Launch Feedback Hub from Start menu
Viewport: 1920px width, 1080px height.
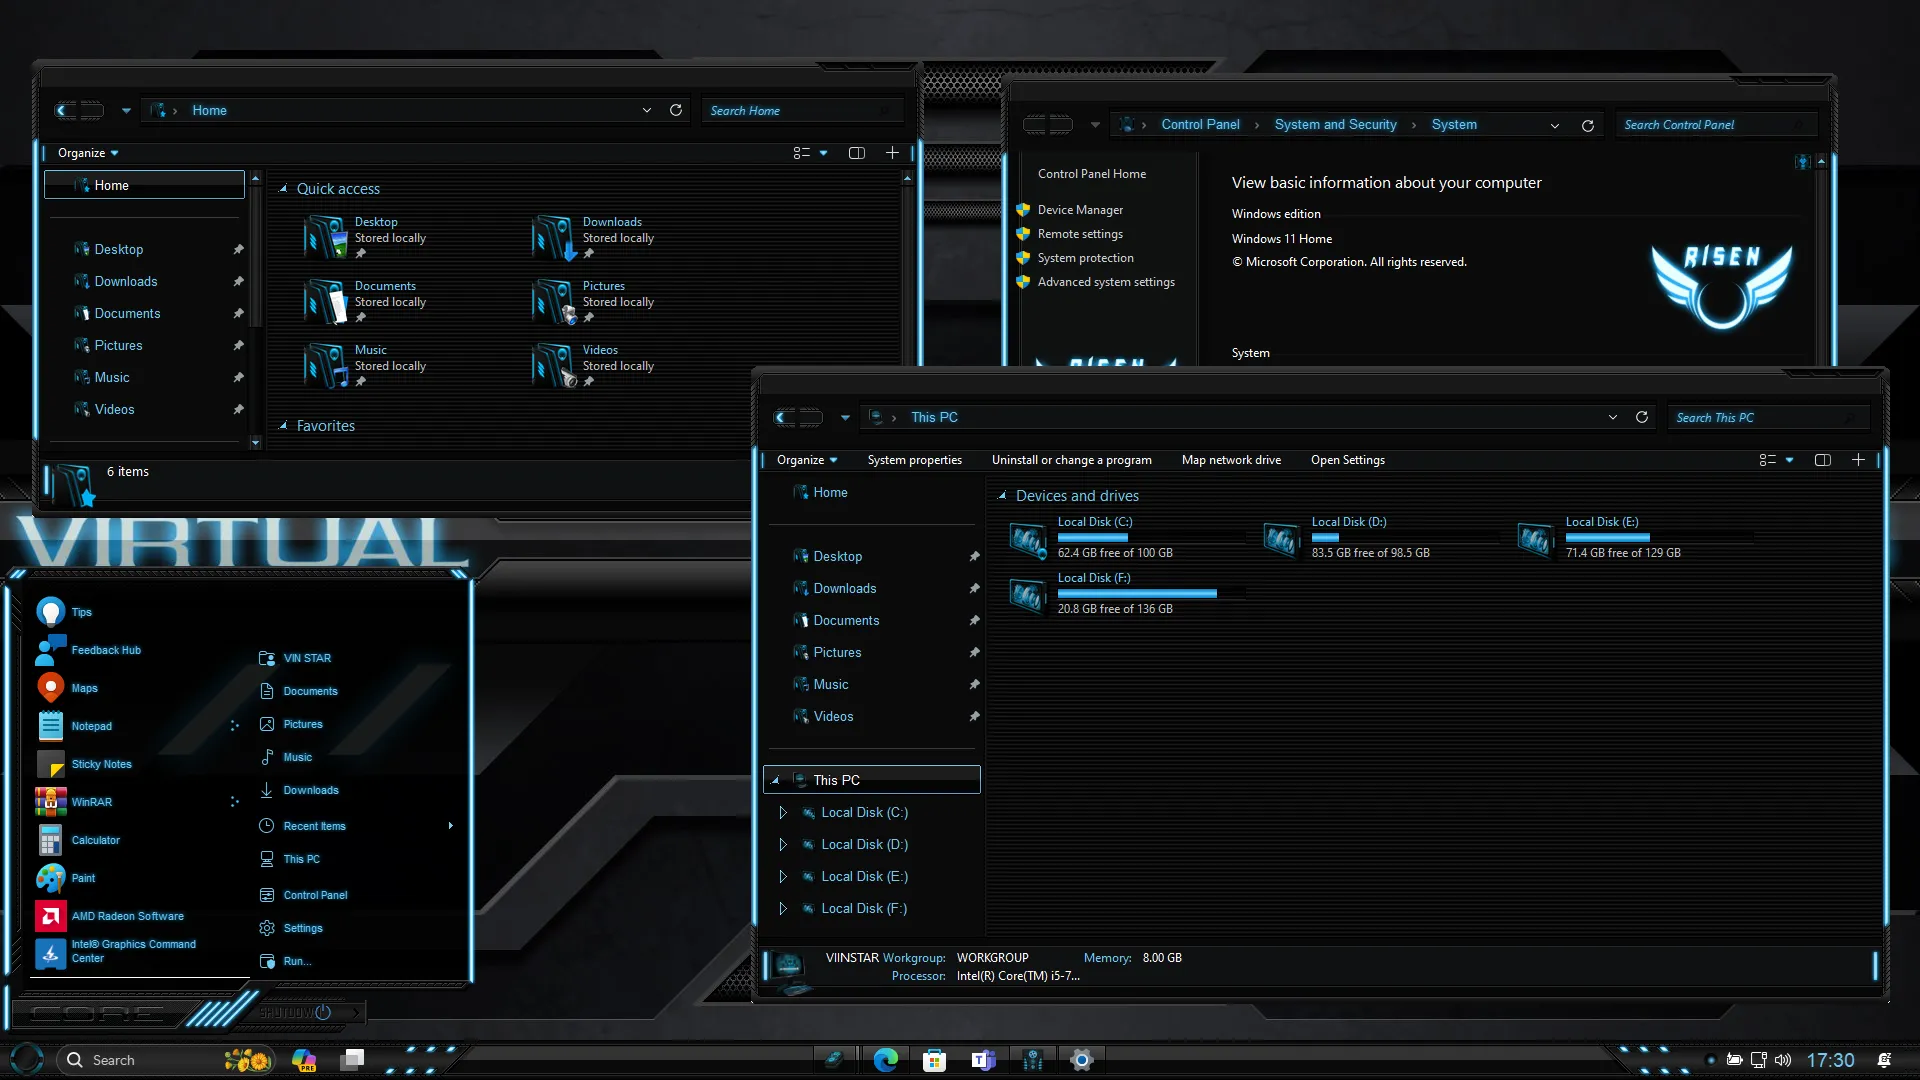[51, 650]
